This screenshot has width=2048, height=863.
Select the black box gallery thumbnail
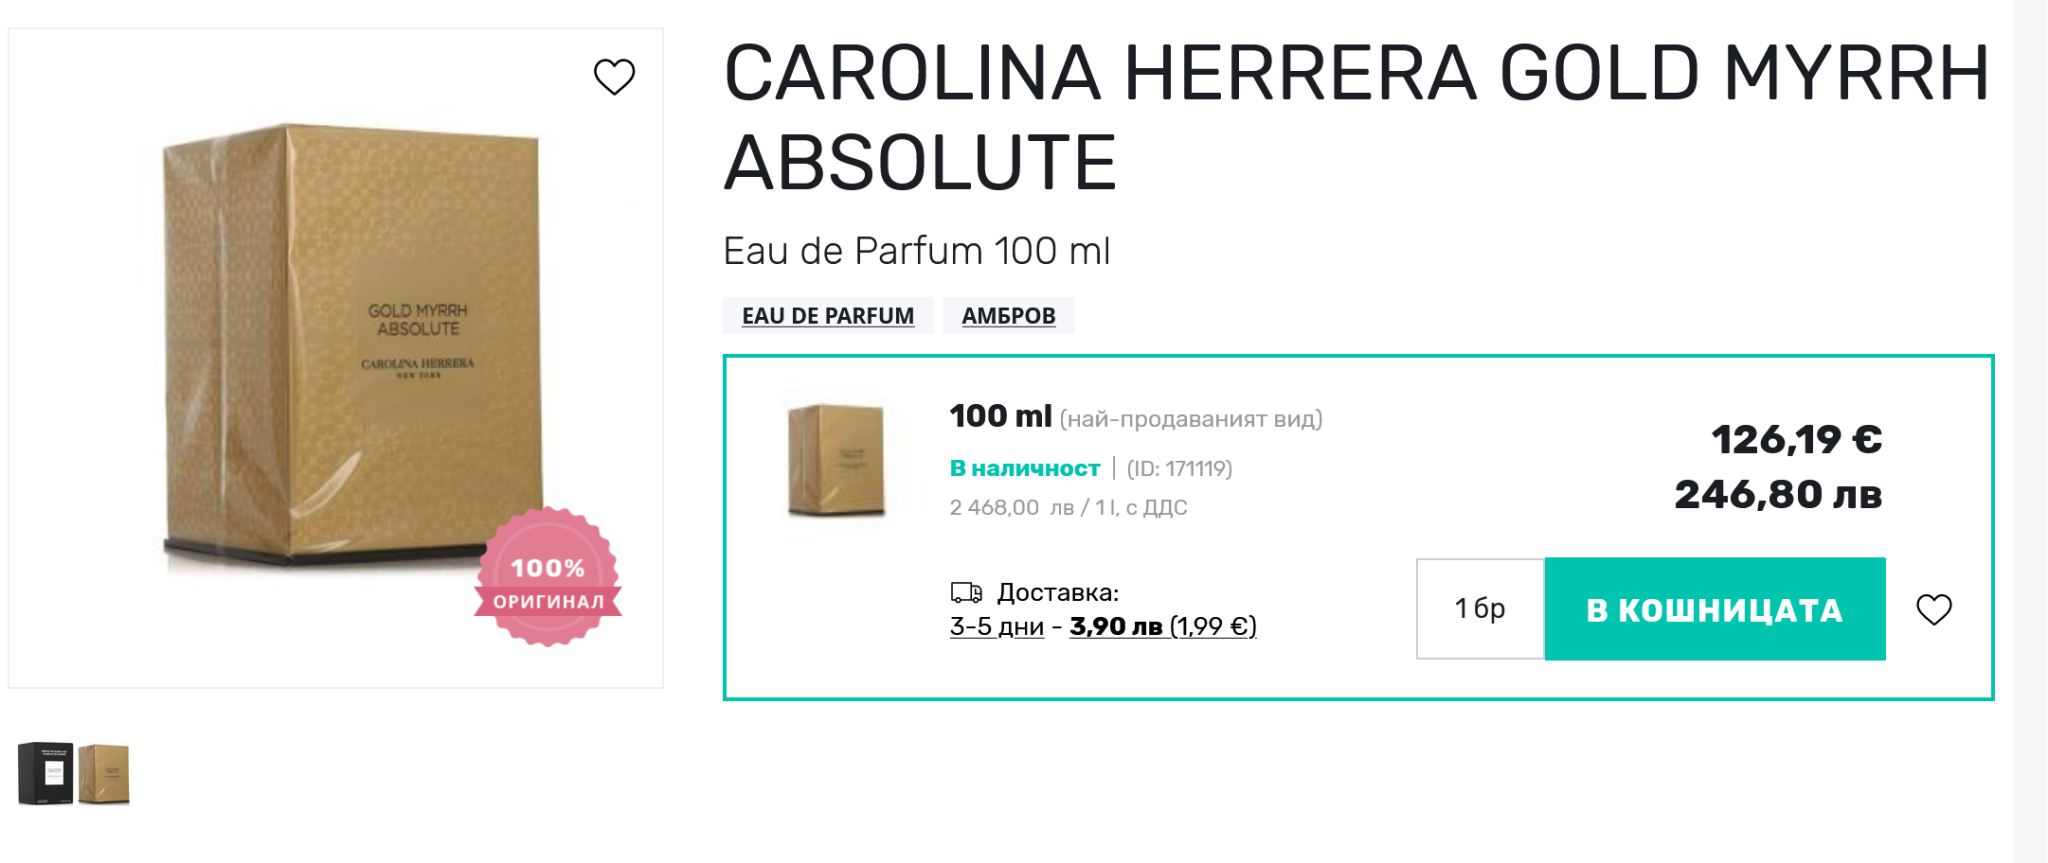[x=45, y=773]
